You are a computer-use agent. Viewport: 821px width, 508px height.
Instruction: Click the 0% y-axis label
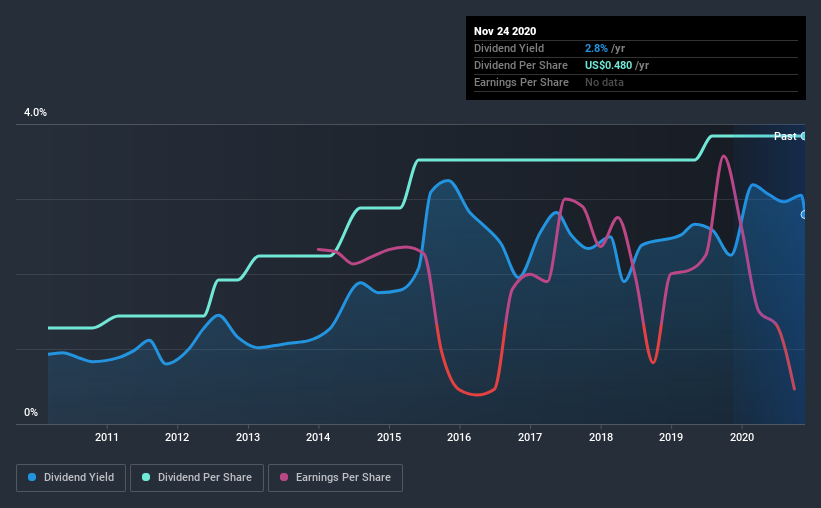point(31,412)
